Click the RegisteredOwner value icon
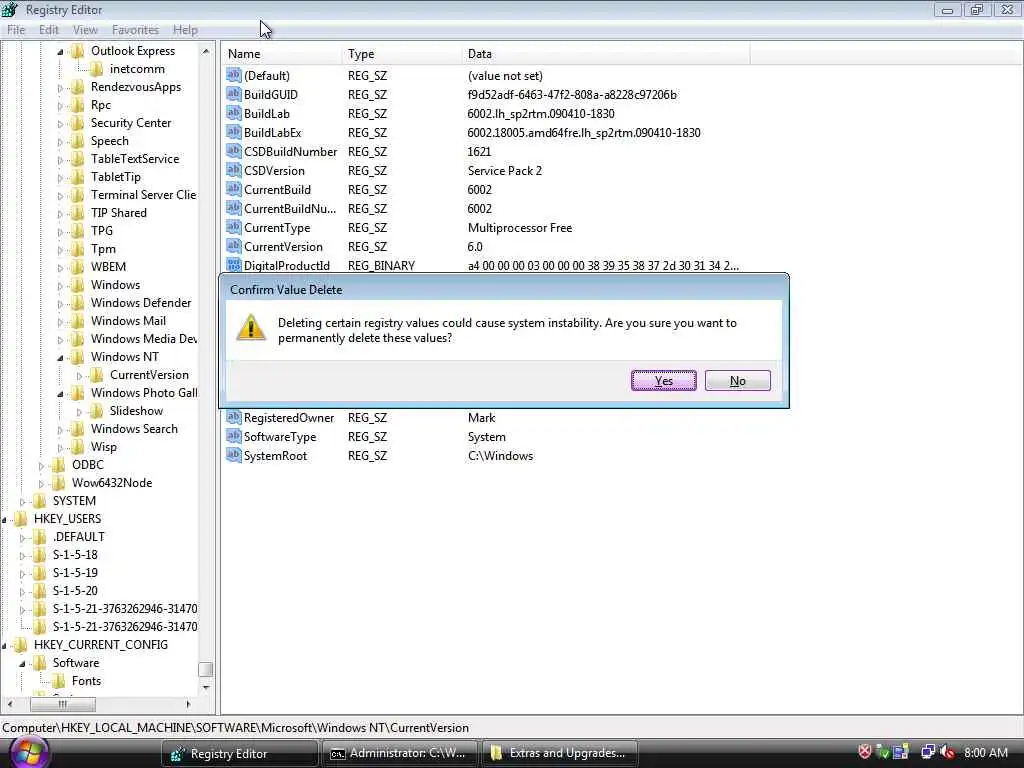This screenshot has width=1024, height=768. [234, 417]
